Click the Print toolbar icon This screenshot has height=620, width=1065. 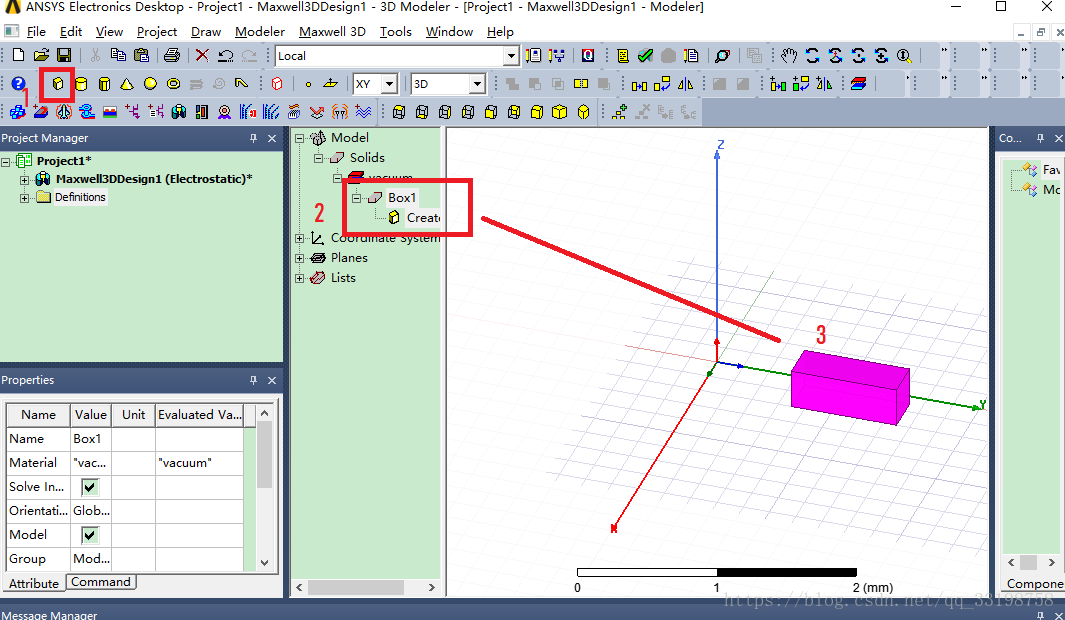(171, 56)
